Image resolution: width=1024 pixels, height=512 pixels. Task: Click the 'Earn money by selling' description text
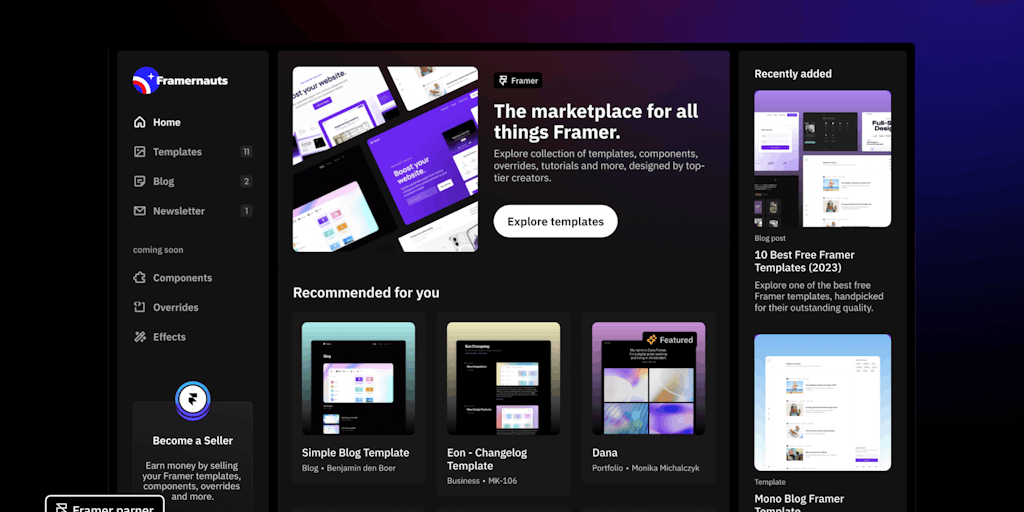(x=193, y=481)
